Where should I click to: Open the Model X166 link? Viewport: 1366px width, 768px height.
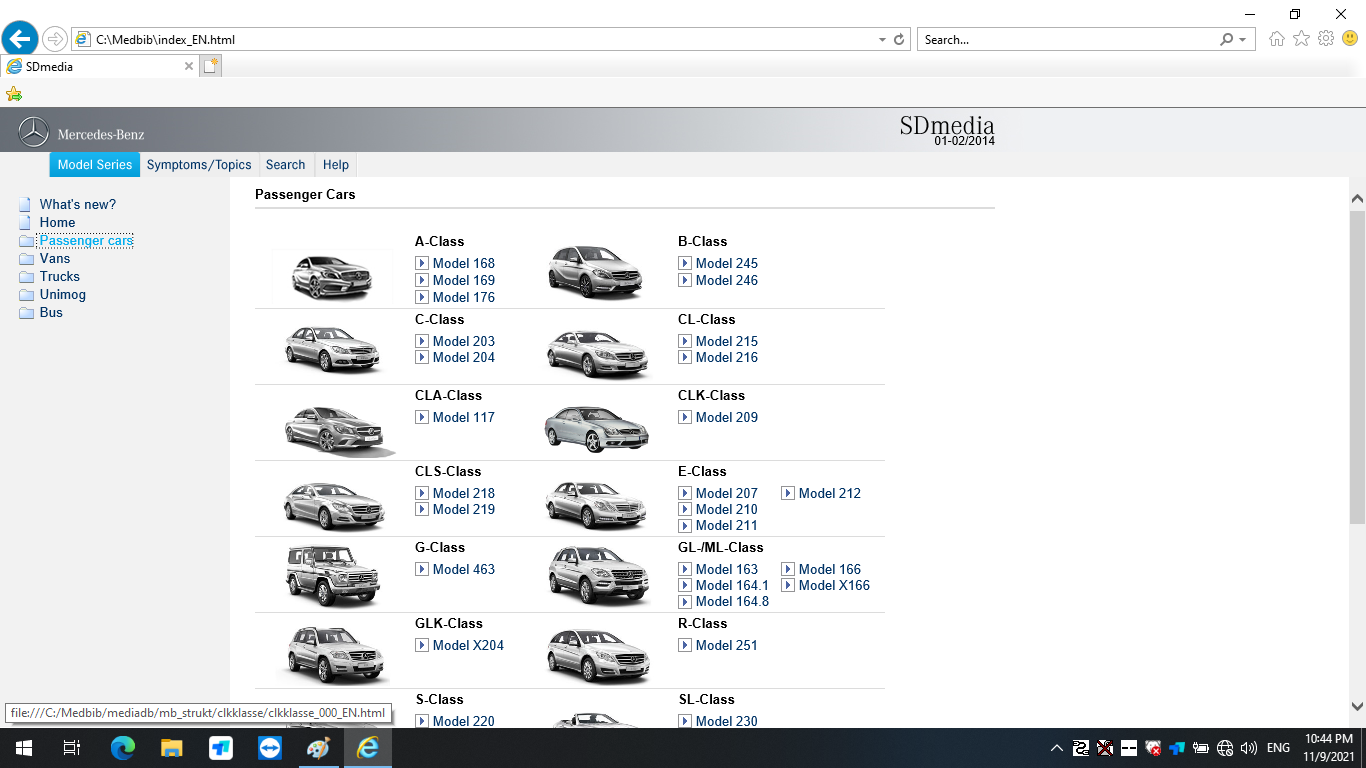[x=834, y=586]
